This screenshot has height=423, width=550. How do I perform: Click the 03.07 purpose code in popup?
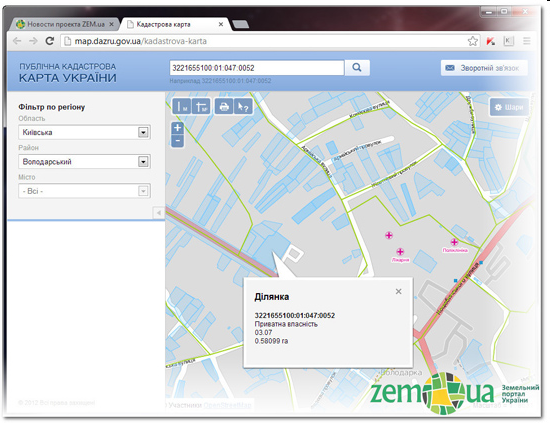click(x=263, y=333)
